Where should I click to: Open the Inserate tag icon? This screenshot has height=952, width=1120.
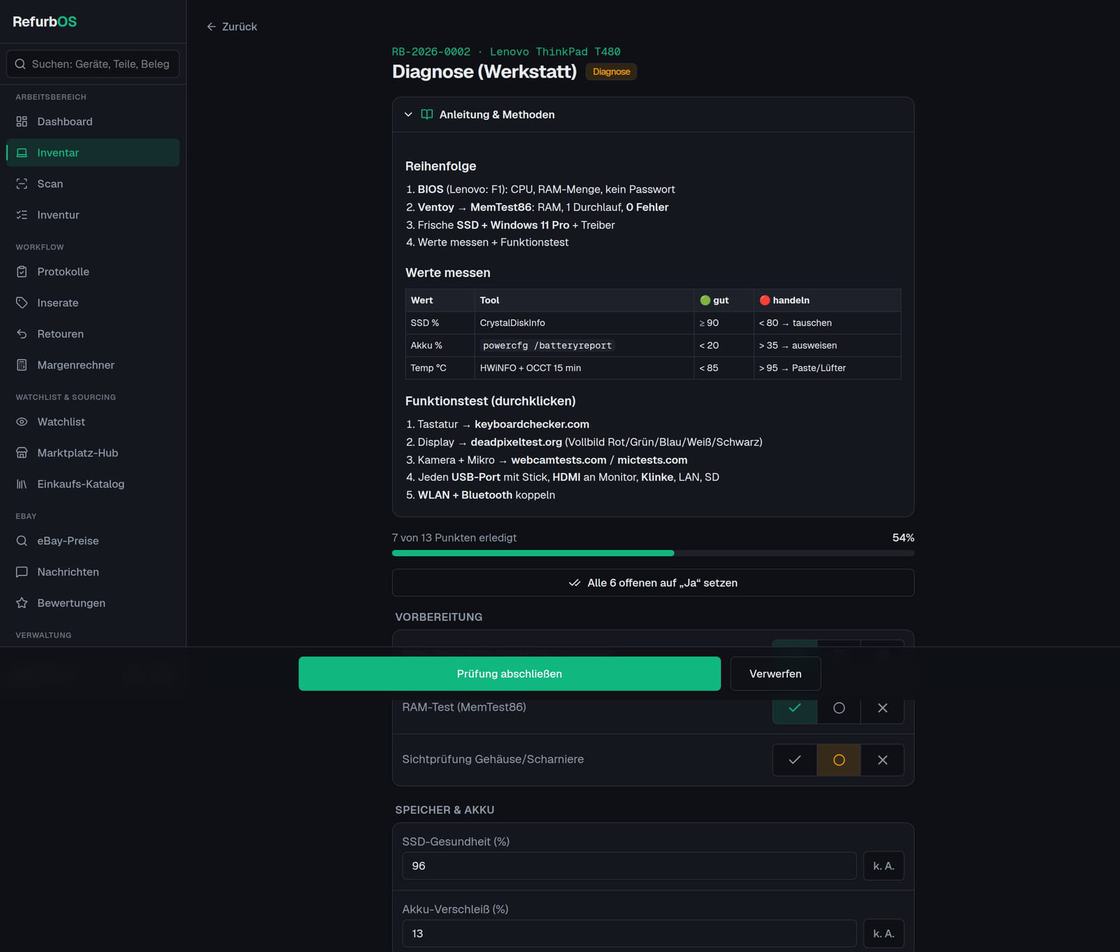(x=21, y=303)
